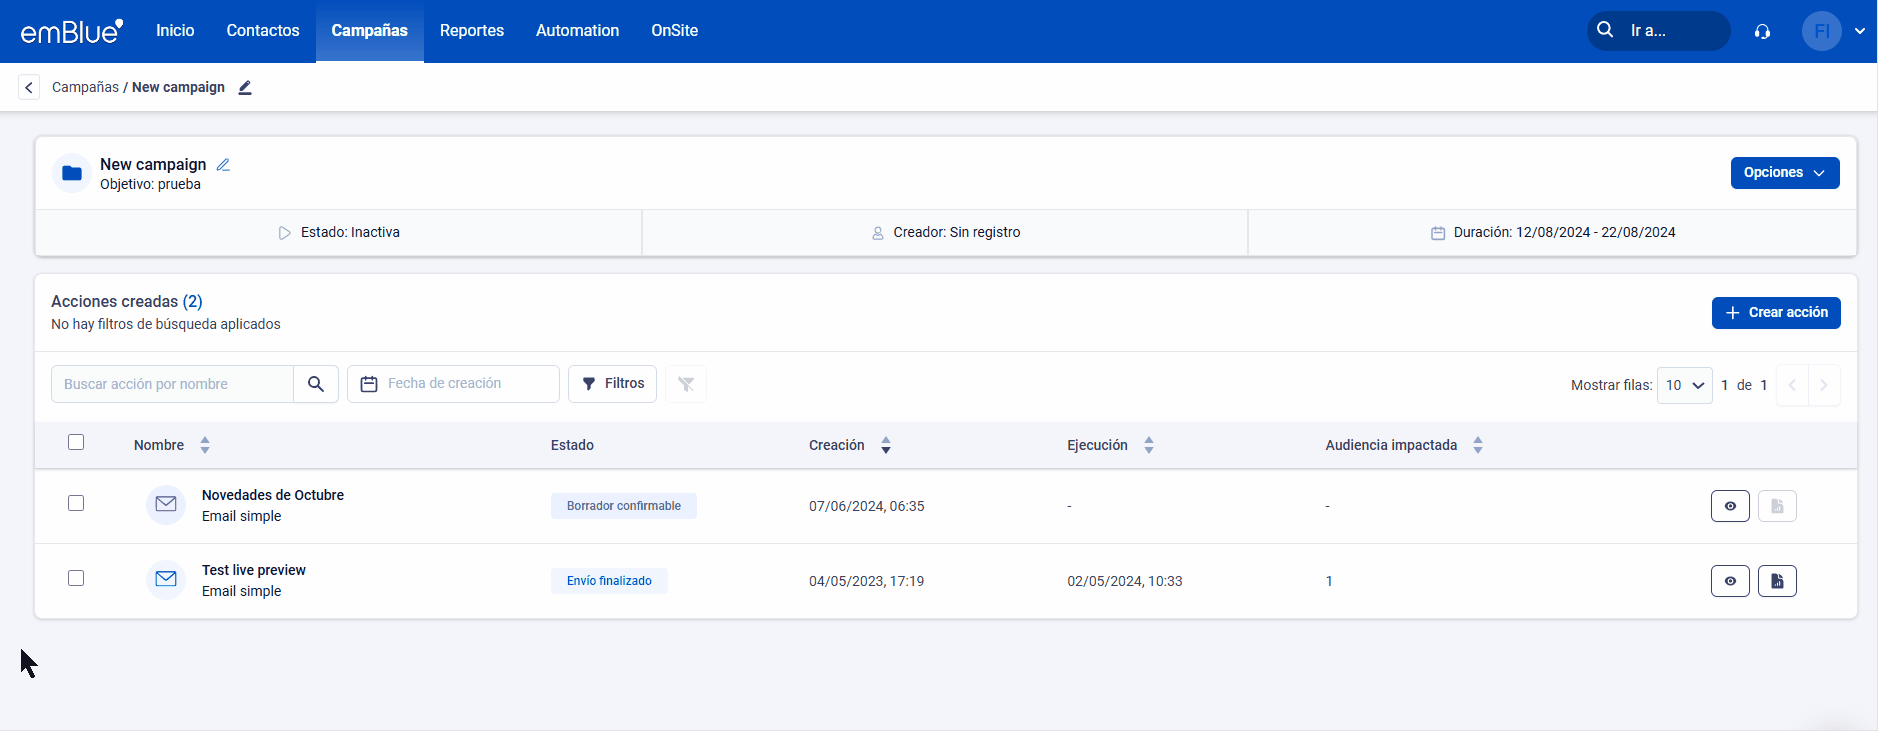The width and height of the screenshot is (1878, 731).
Task: Click the user avatar FI
Action: click(1821, 31)
